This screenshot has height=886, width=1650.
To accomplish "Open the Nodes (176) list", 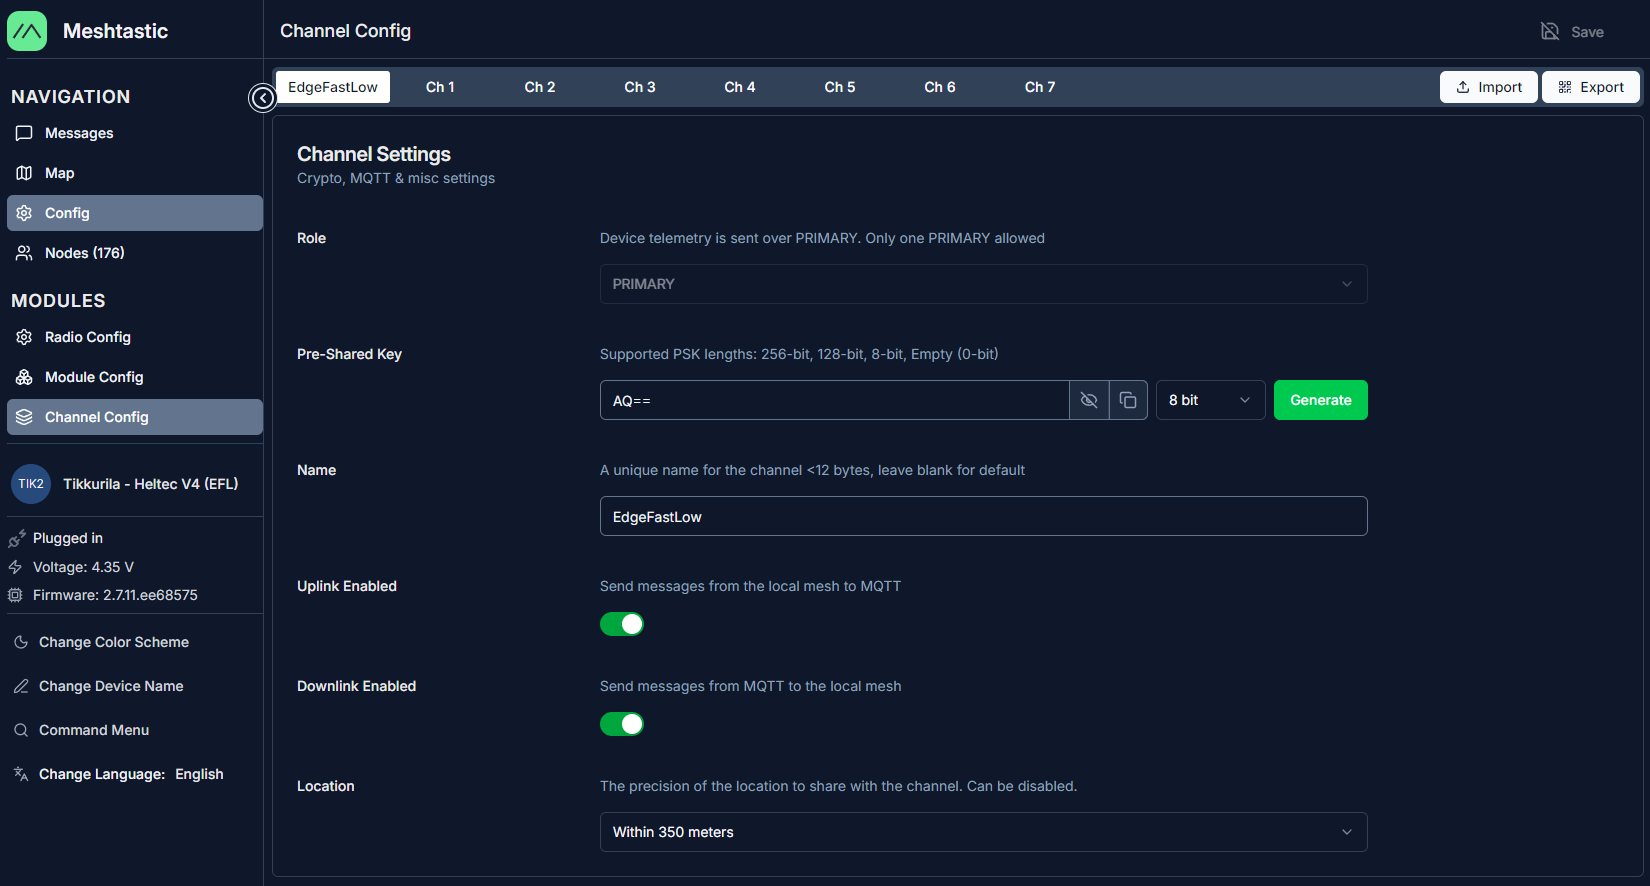I will [84, 253].
